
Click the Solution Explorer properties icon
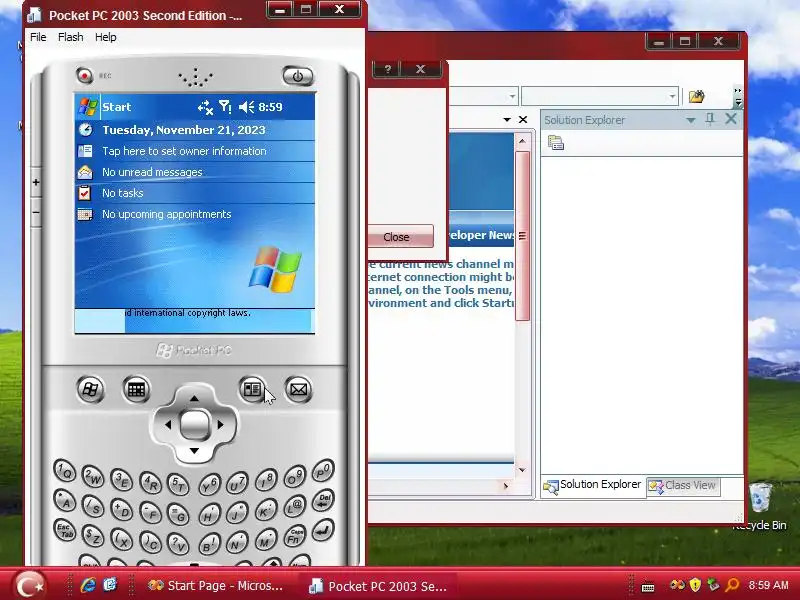click(556, 143)
